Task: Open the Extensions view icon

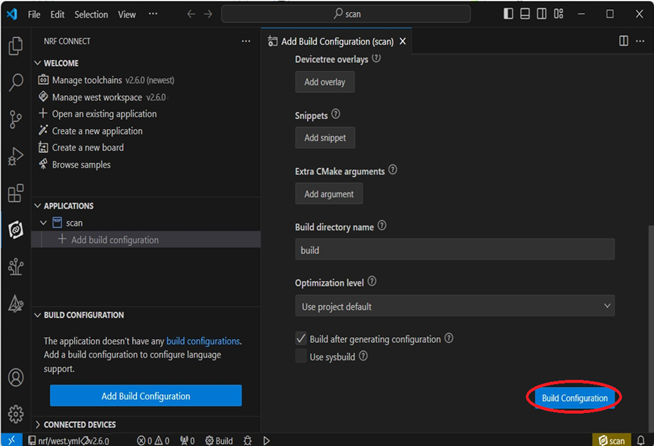Action: point(15,193)
